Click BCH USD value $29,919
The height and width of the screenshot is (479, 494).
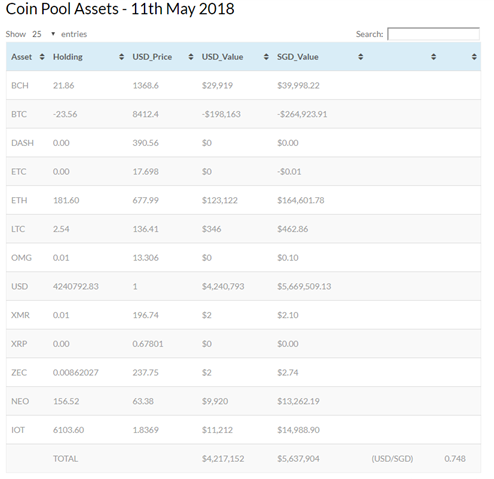pos(217,86)
